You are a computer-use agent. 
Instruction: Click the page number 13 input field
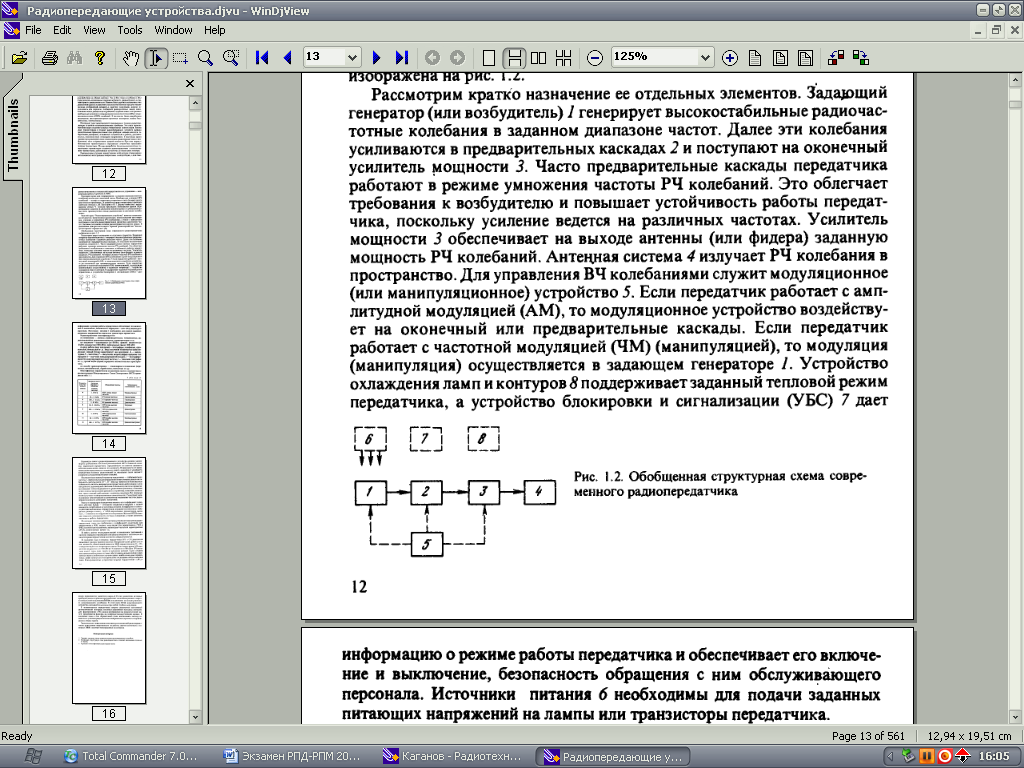pyautogui.click(x=325, y=57)
